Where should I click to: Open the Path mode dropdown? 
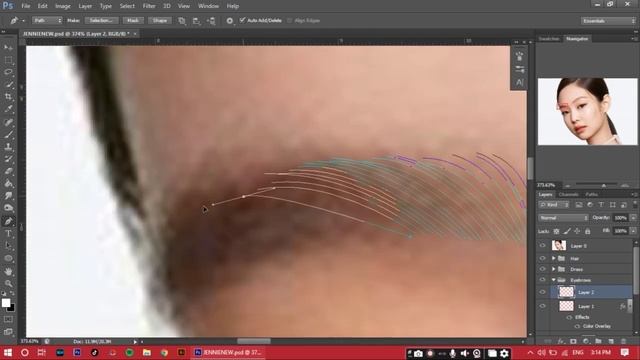(47, 20)
